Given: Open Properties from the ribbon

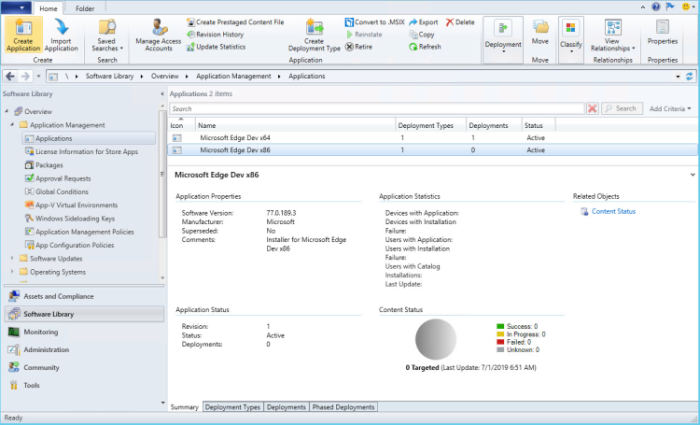Looking at the screenshot, I should click(x=662, y=33).
